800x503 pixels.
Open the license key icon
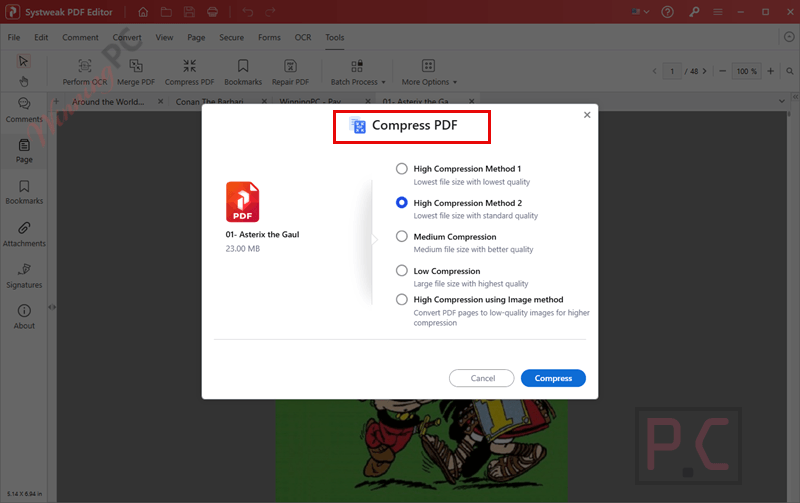[x=694, y=12]
